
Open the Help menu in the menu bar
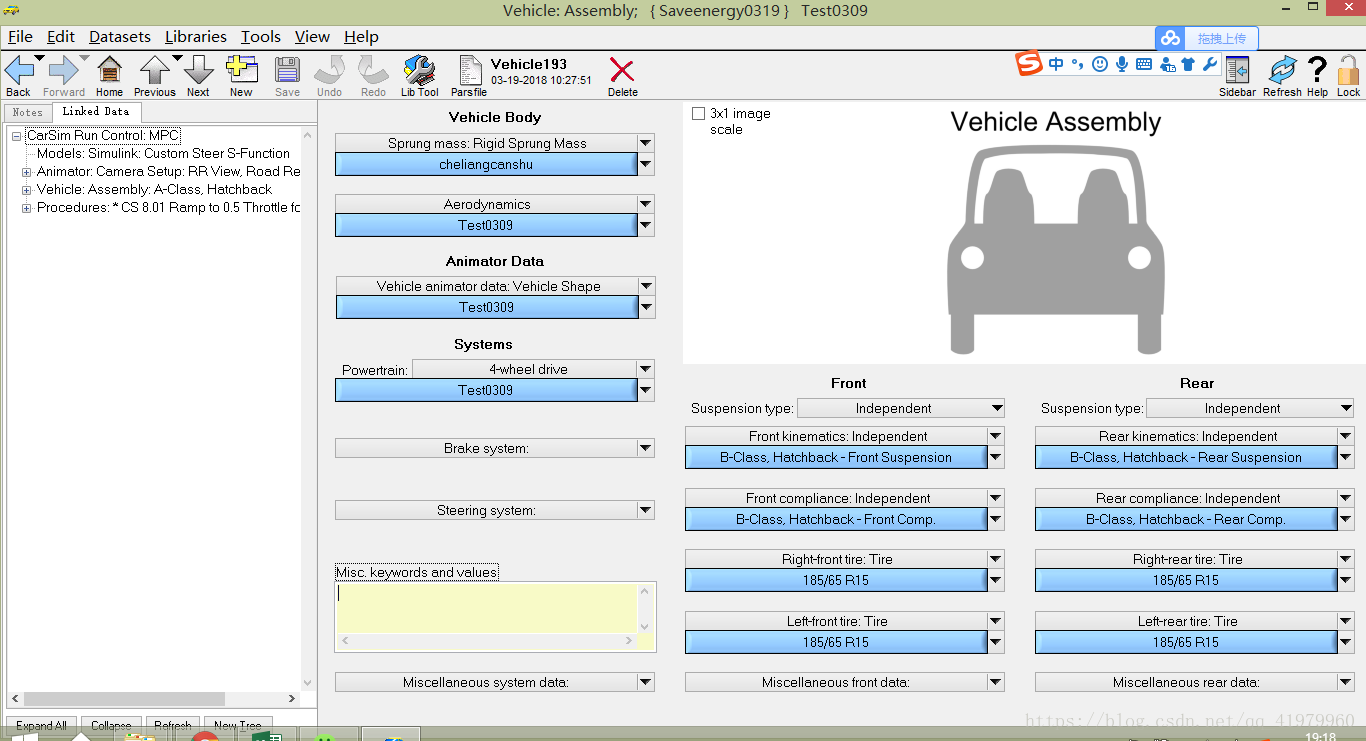361,37
